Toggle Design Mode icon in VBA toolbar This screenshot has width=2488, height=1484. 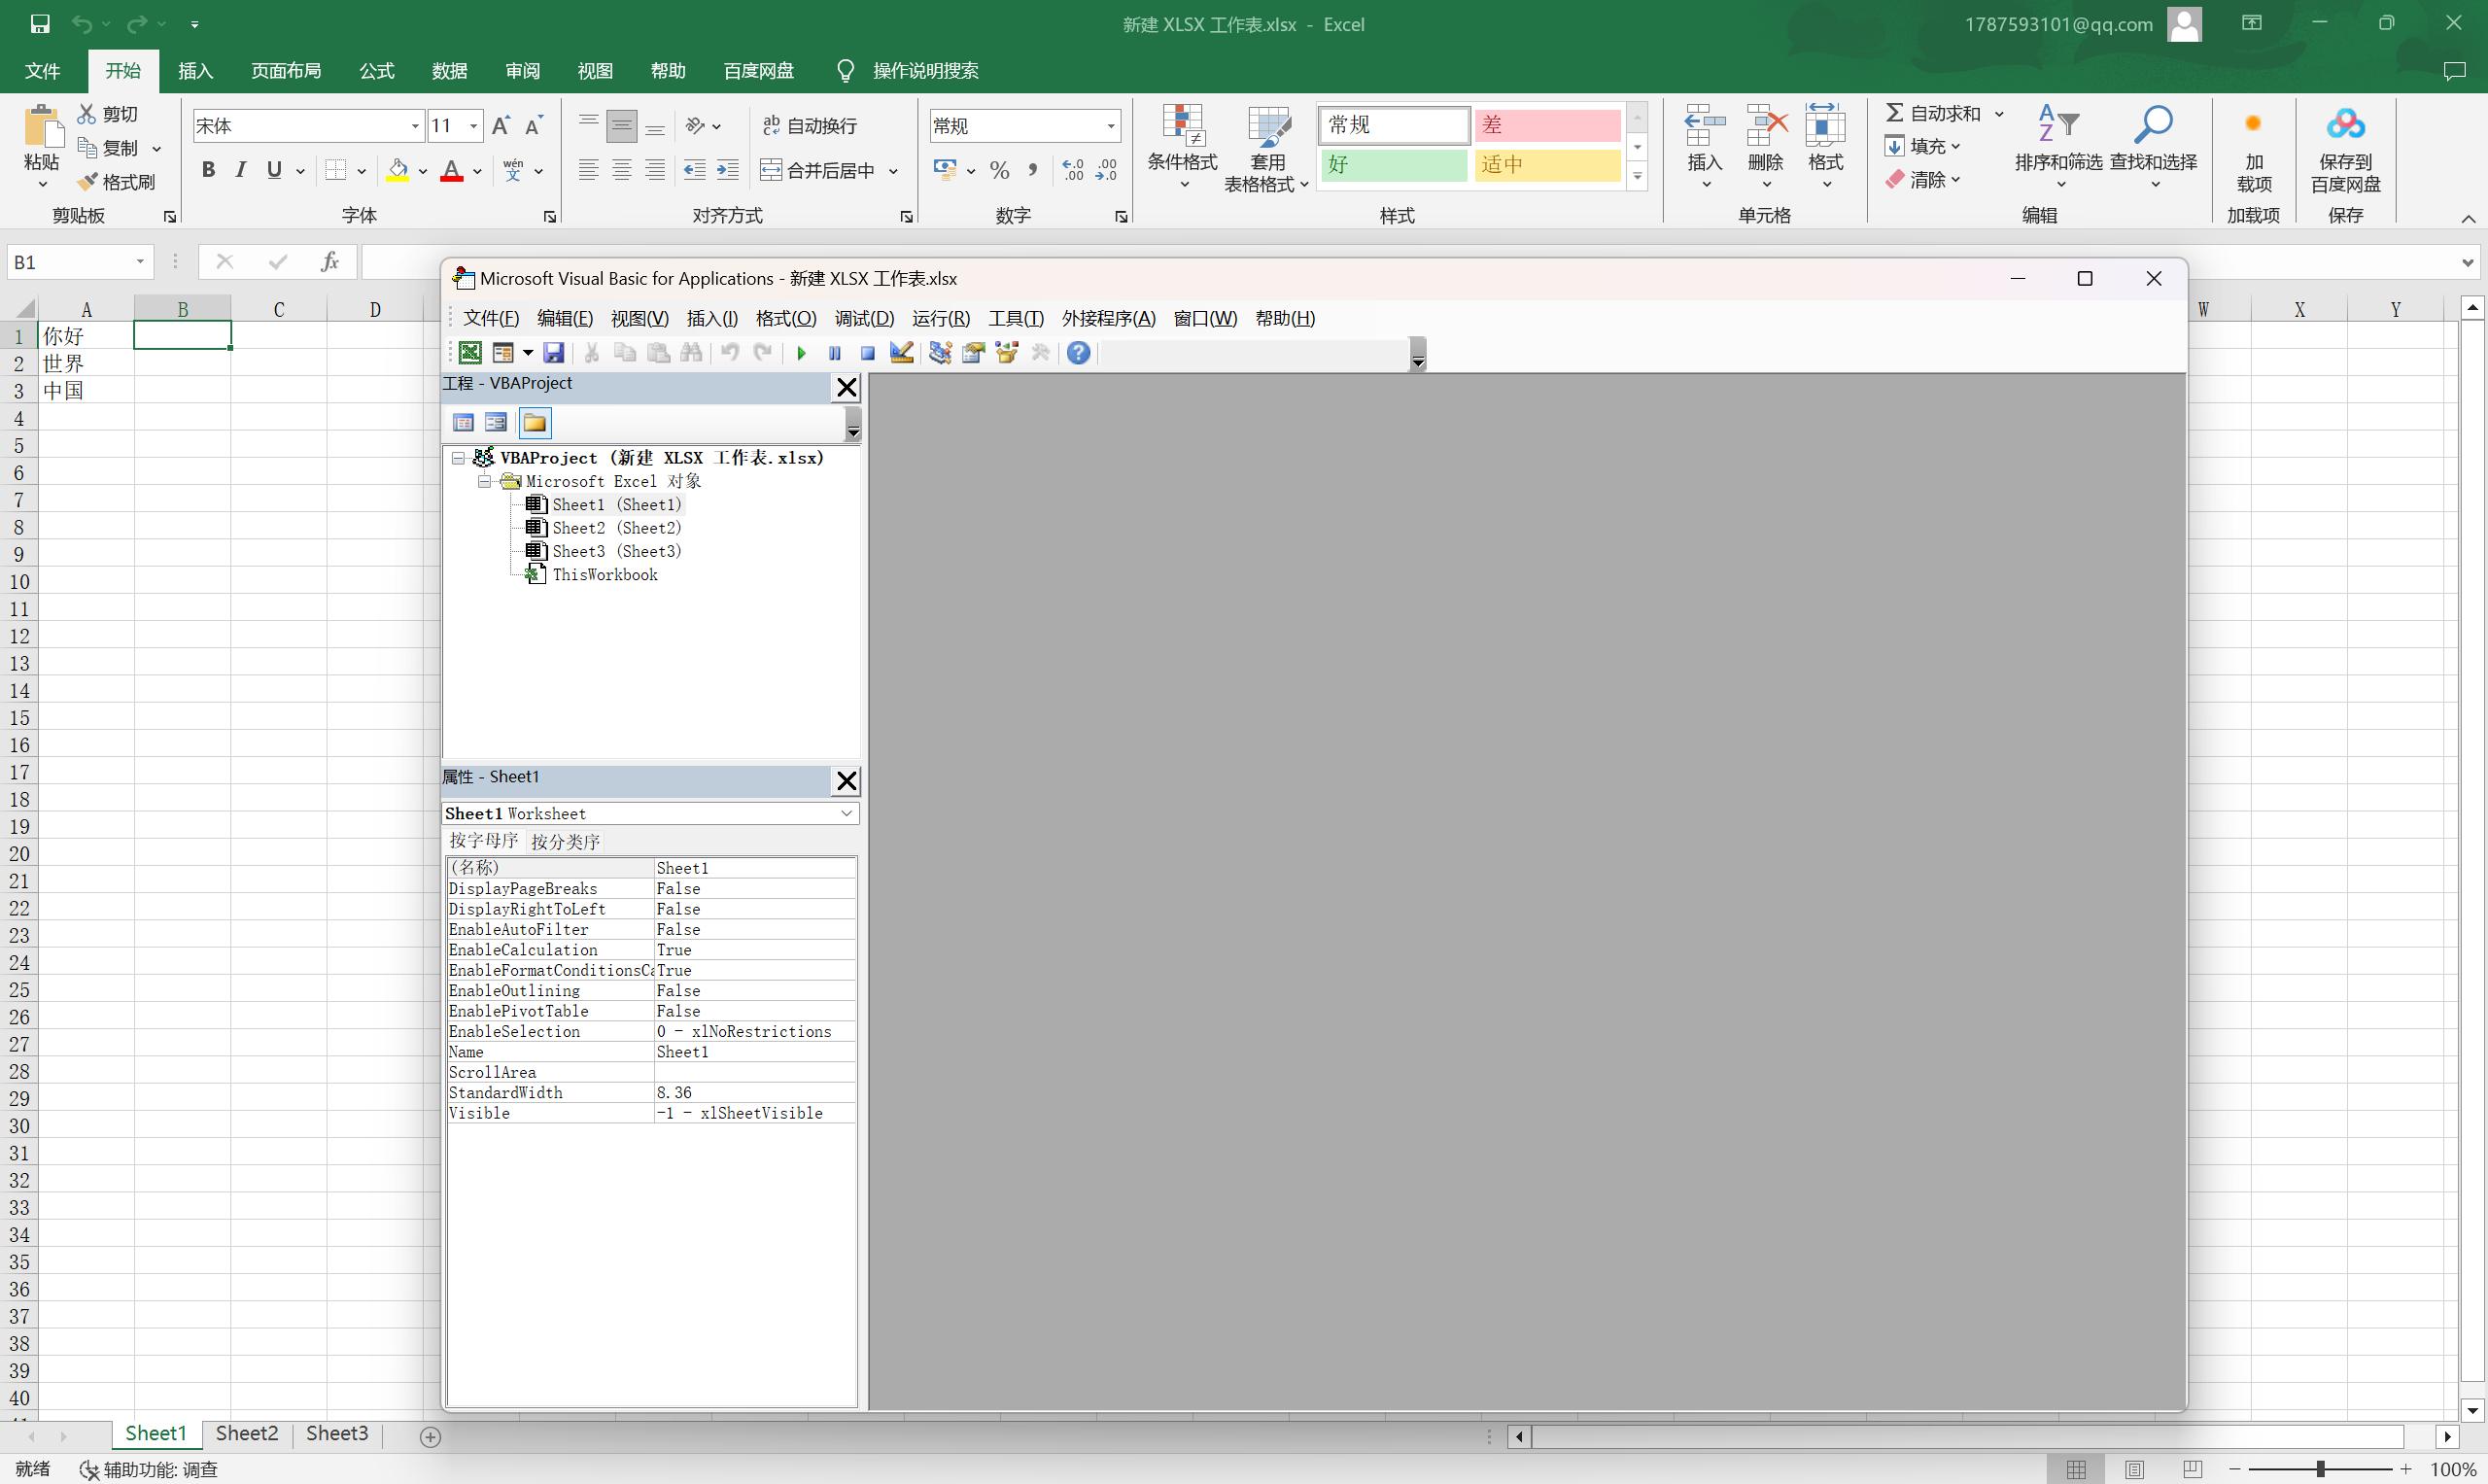click(x=902, y=353)
